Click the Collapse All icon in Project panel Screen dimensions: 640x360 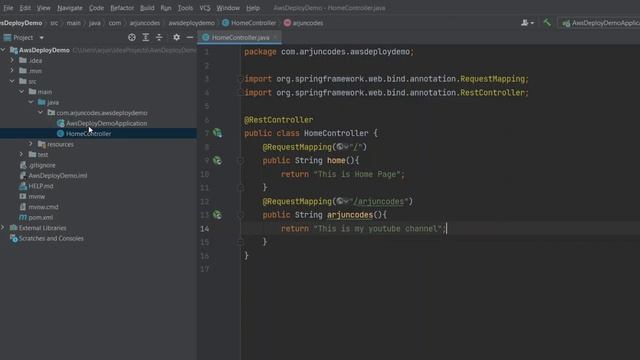pyautogui.click(x=159, y=38)
